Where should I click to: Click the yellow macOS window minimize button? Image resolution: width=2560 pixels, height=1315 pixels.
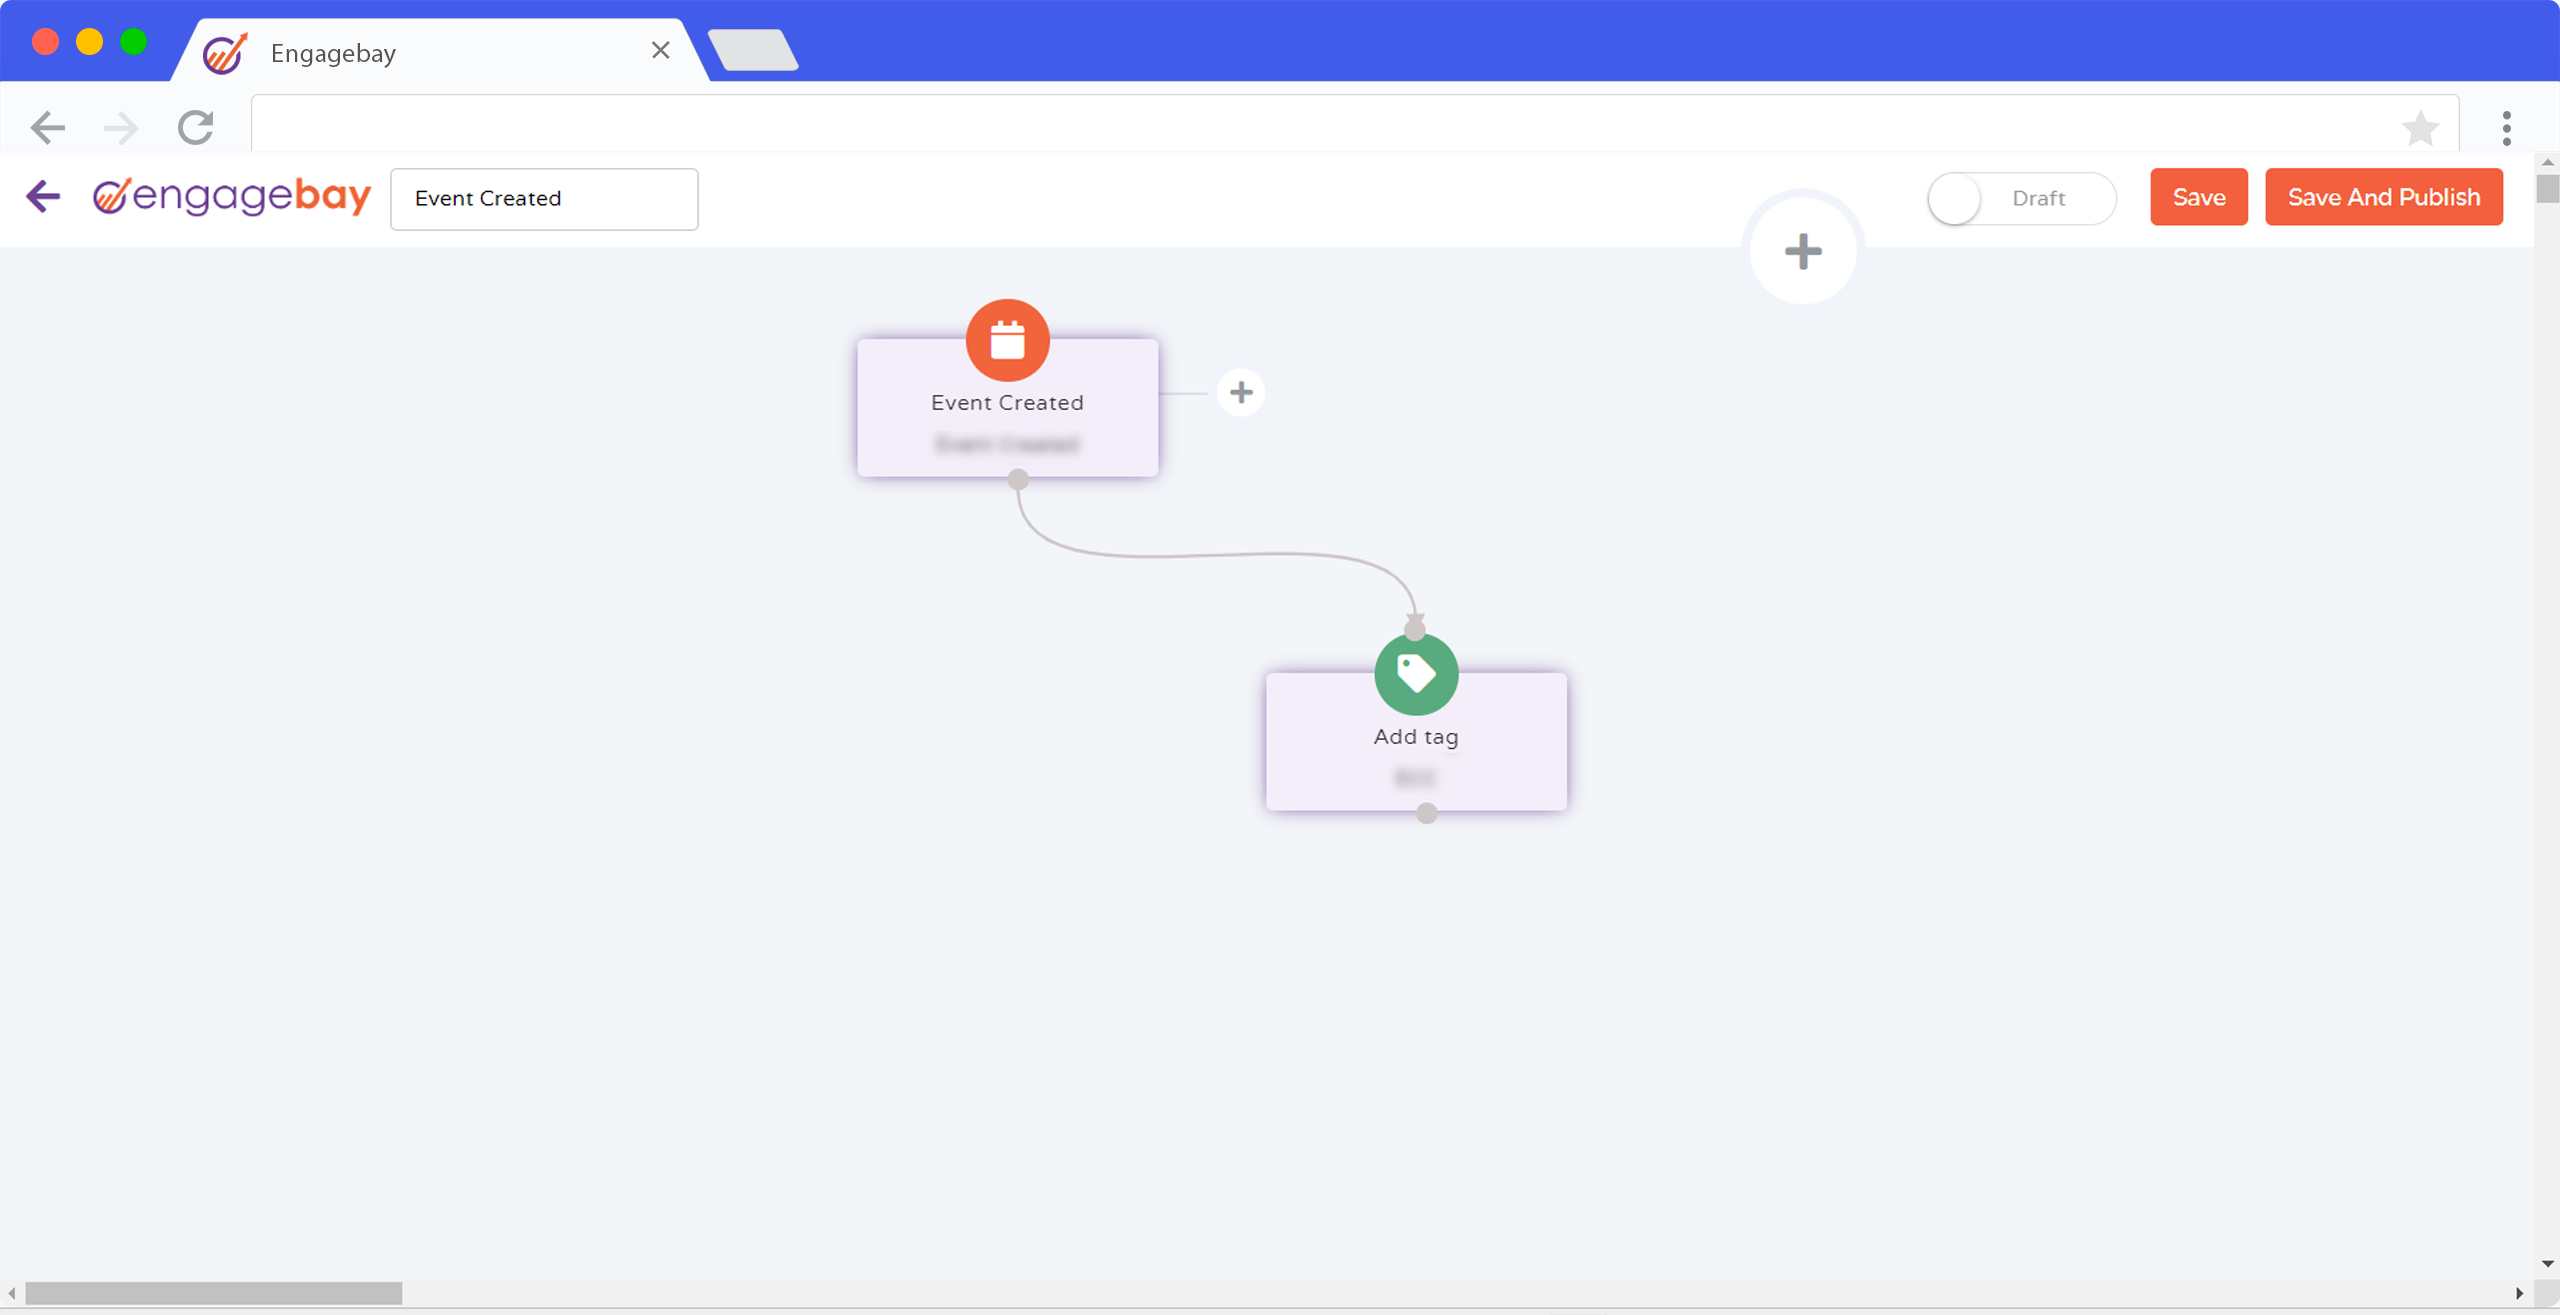pyautogui.click(x=89, y=41)
